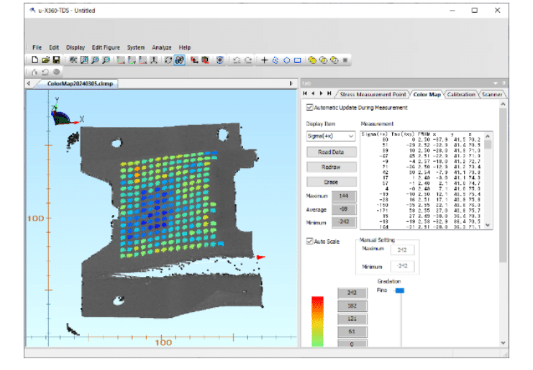This screenshot has width=533, height=370.
Task: Click the curved undo arrow after the camera icon
Action: click(x=237, y=60)
